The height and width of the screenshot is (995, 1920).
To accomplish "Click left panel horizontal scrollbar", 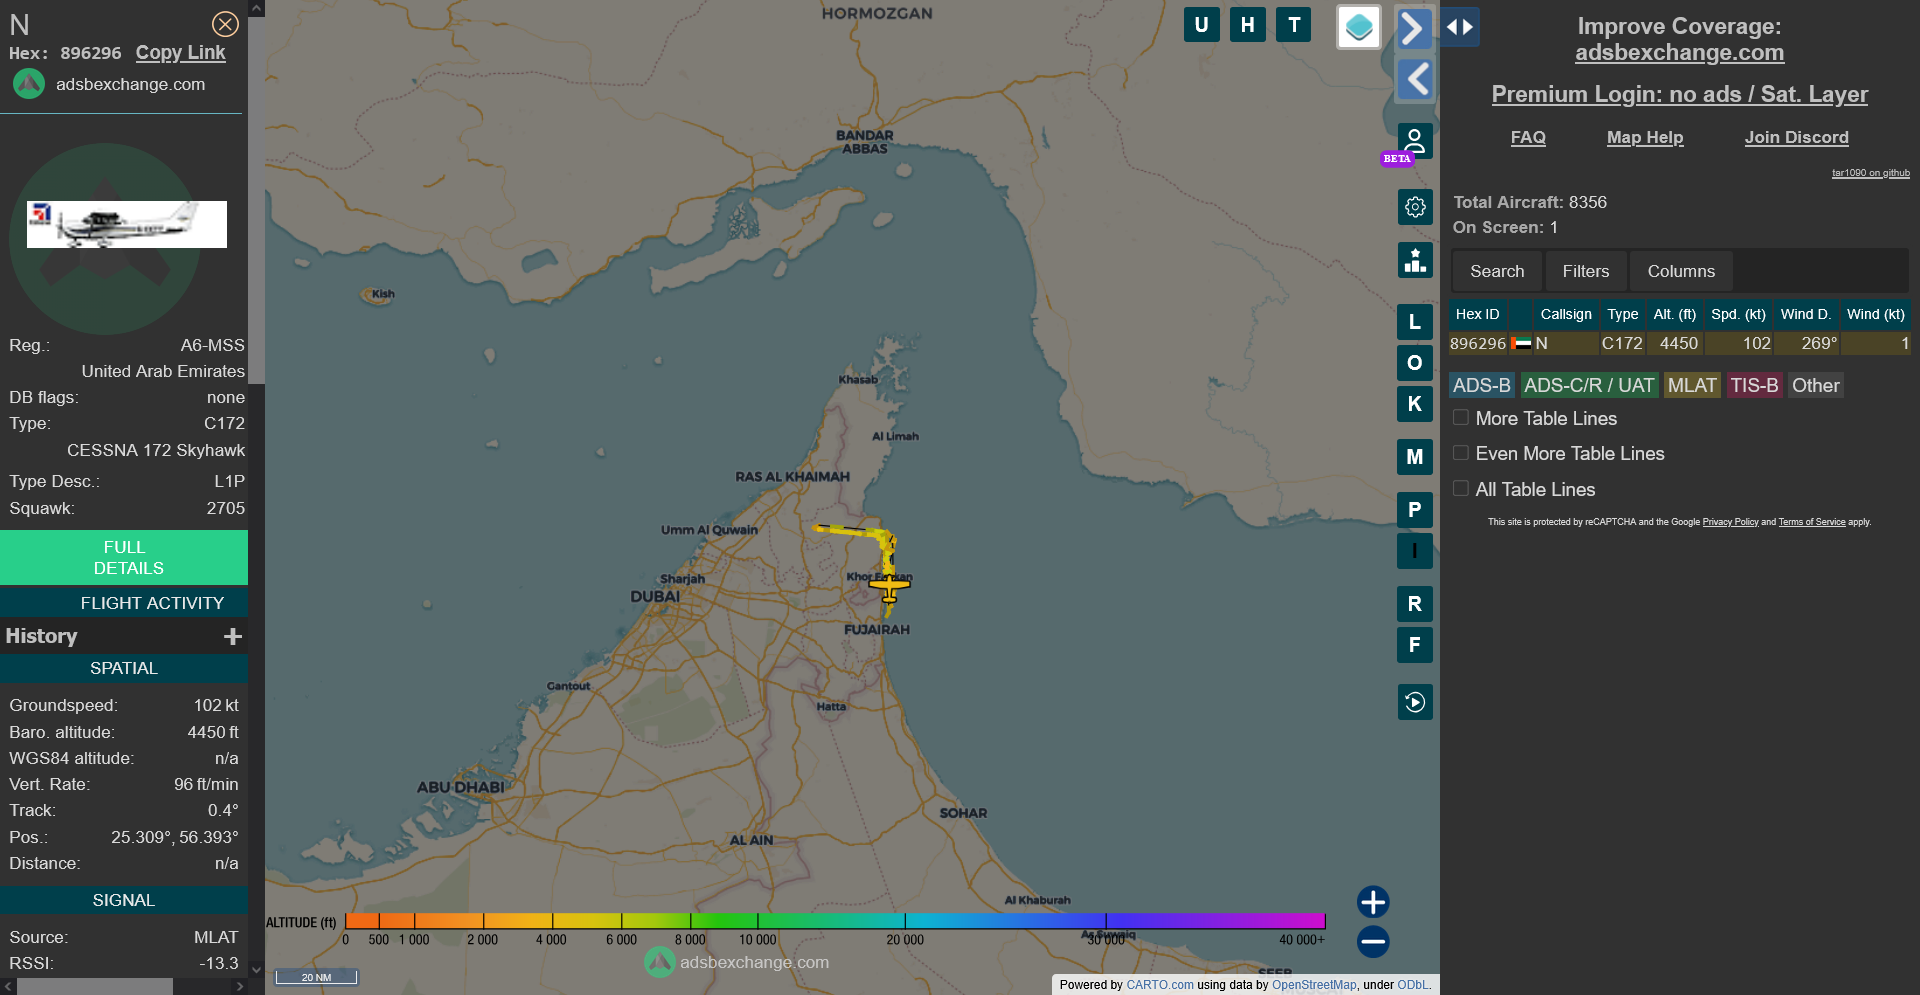I will coord(95,986).
